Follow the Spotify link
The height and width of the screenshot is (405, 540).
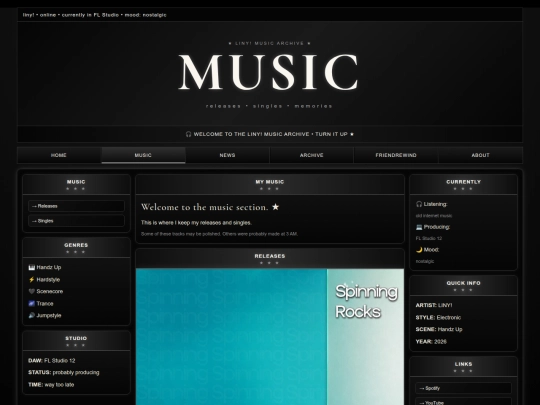463,388
